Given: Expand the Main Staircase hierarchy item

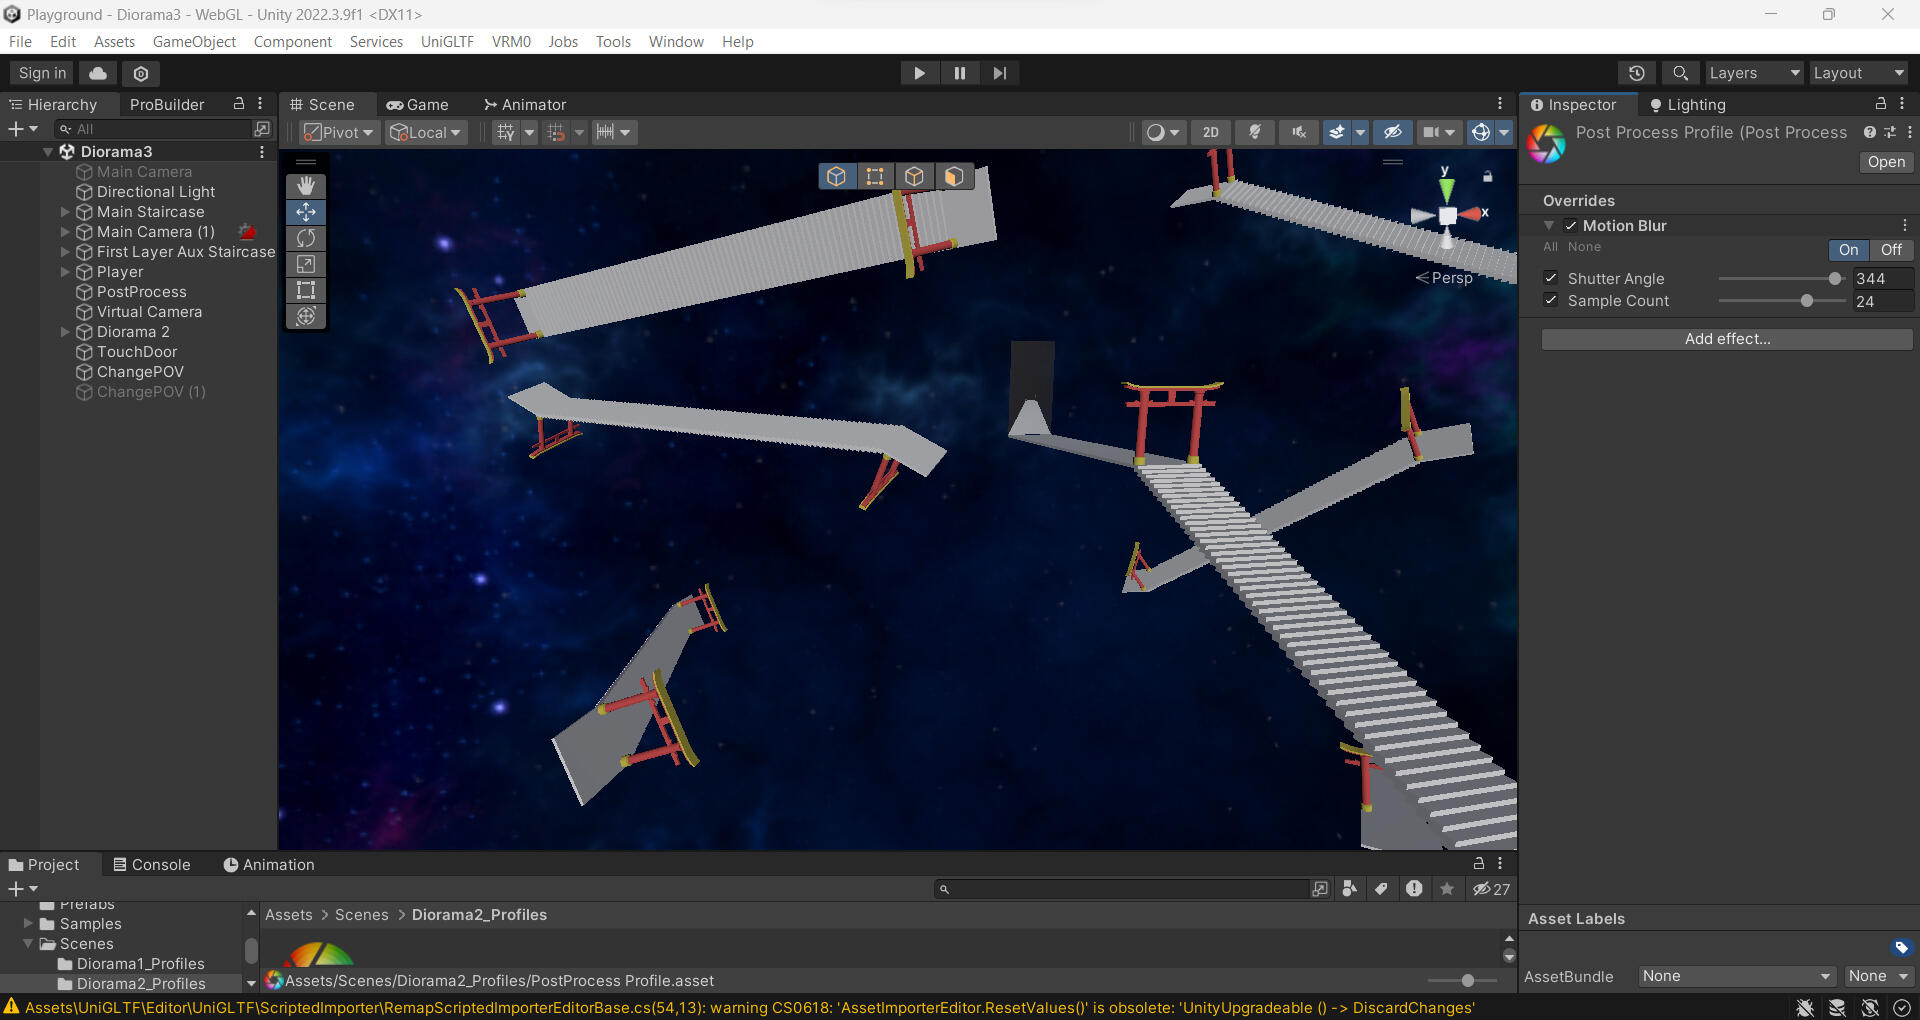Looking at the screenshot, I should (65, 212).
